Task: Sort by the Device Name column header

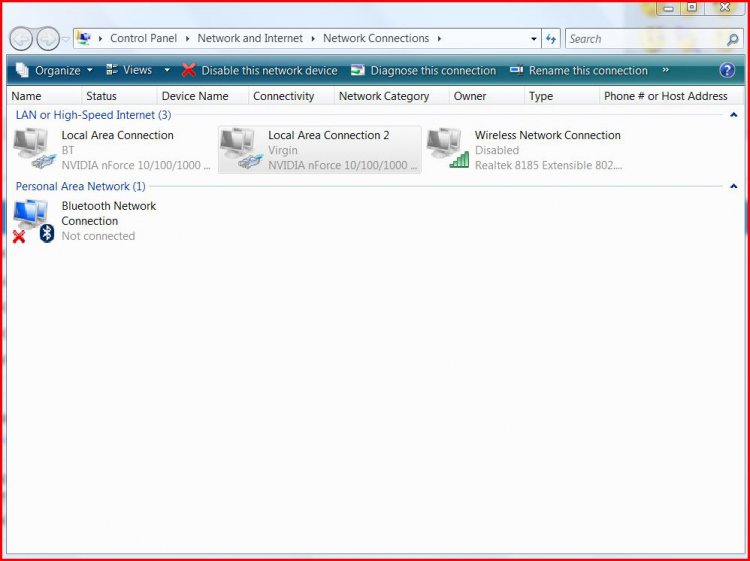Action: [x=203, y=96]
